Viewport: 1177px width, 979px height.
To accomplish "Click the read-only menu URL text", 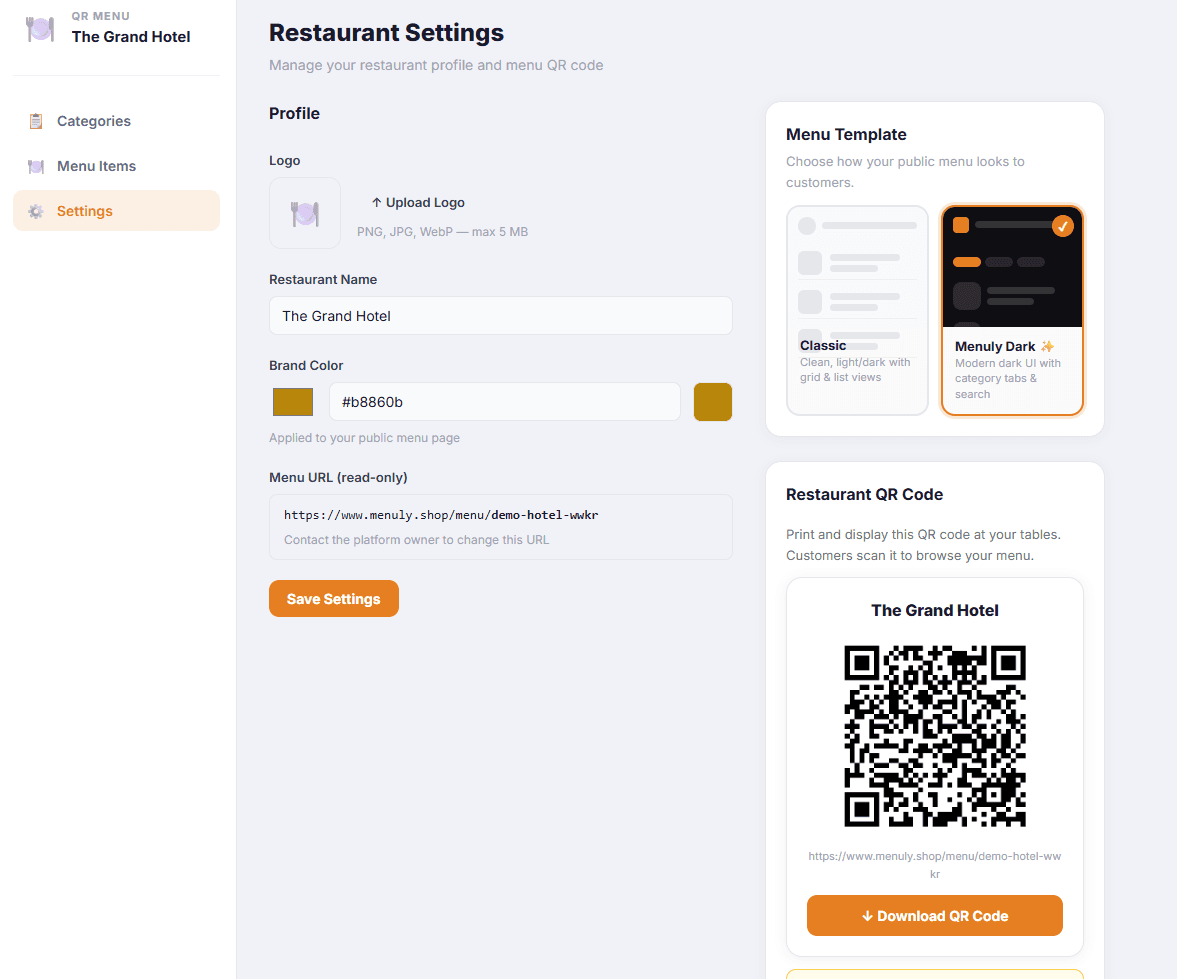I will (x=441, y=515).
